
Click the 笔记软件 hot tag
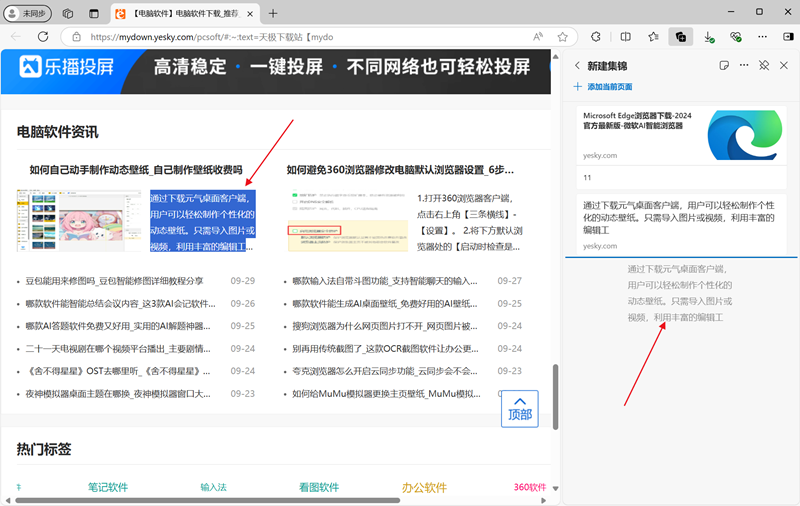(108, 487)
